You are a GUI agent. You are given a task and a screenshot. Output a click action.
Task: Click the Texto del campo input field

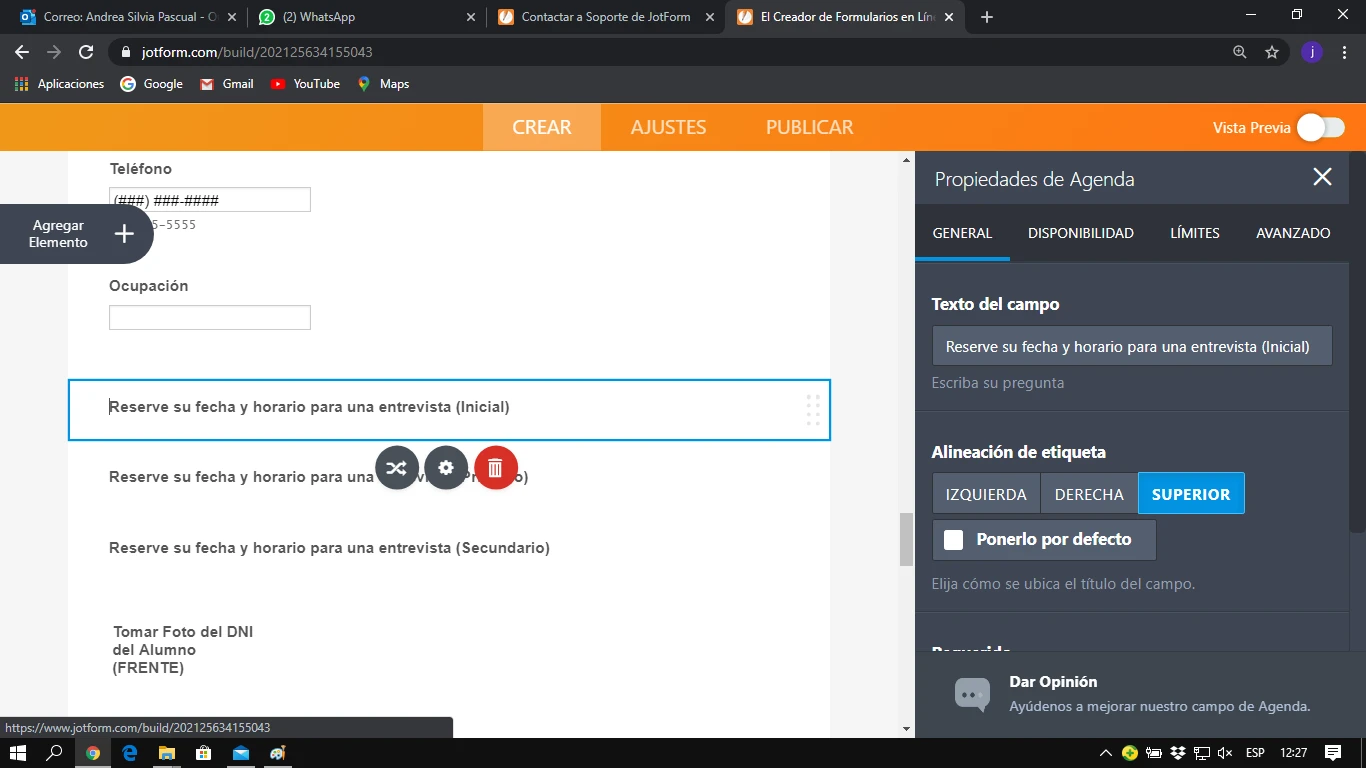click(1131, 345)
